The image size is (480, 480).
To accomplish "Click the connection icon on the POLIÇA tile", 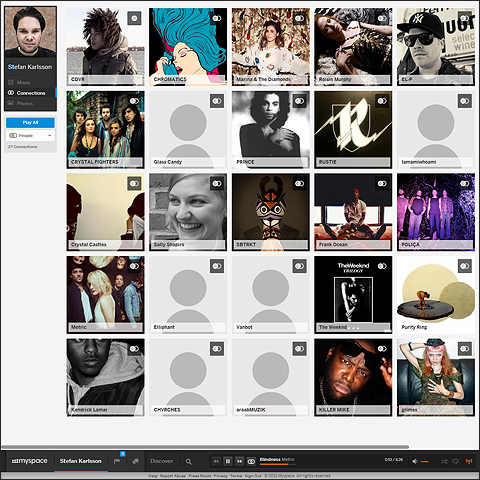I will 465,183.
